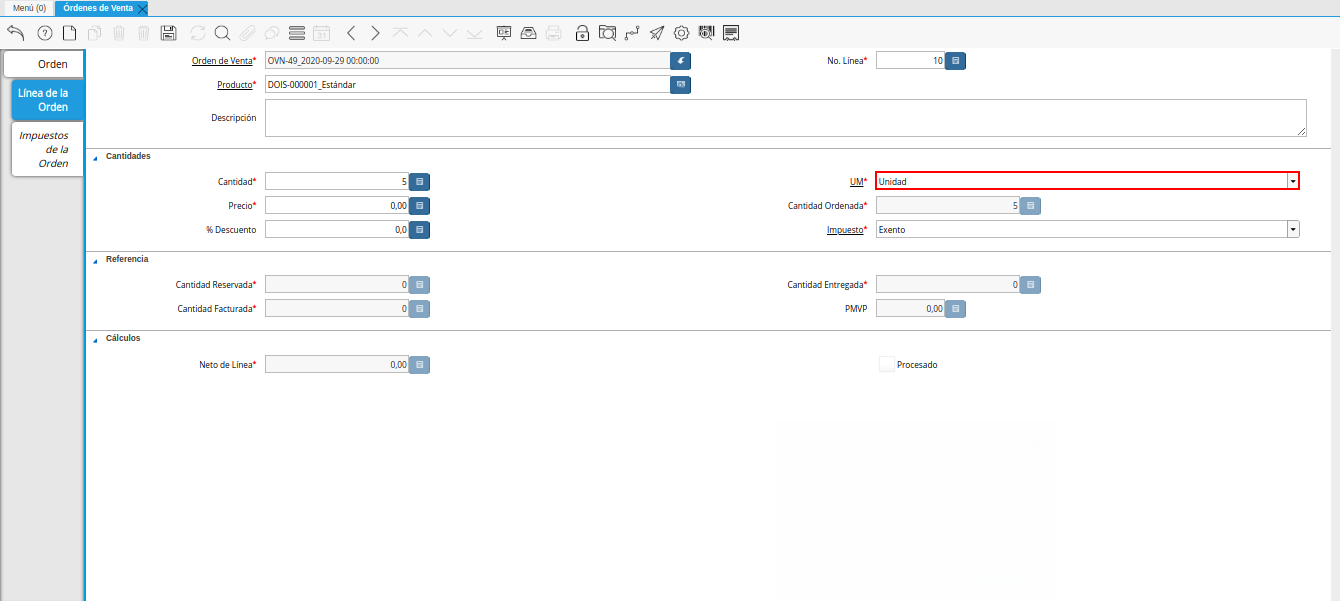Open the Impuesto Exento dropdown
Image resolution: width=1340 pixels, height=601 pixels.
point(1293,229)
